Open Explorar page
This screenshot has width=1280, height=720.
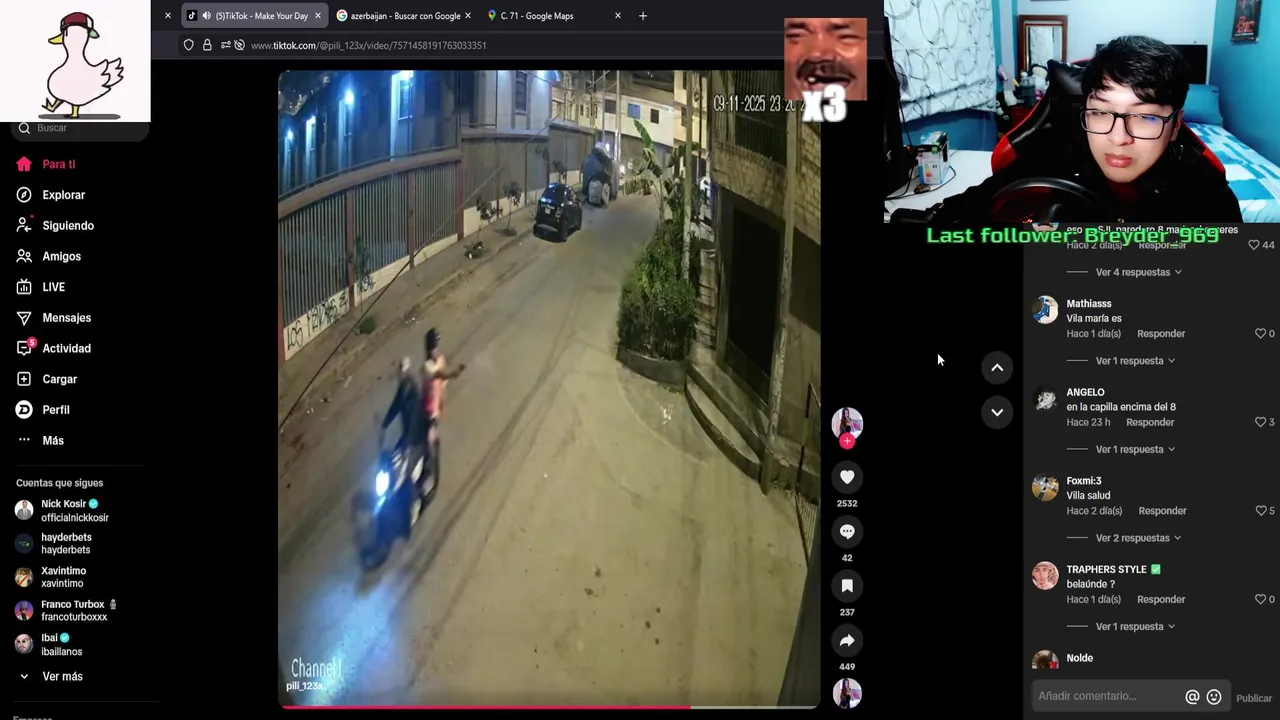pos(63,195)
